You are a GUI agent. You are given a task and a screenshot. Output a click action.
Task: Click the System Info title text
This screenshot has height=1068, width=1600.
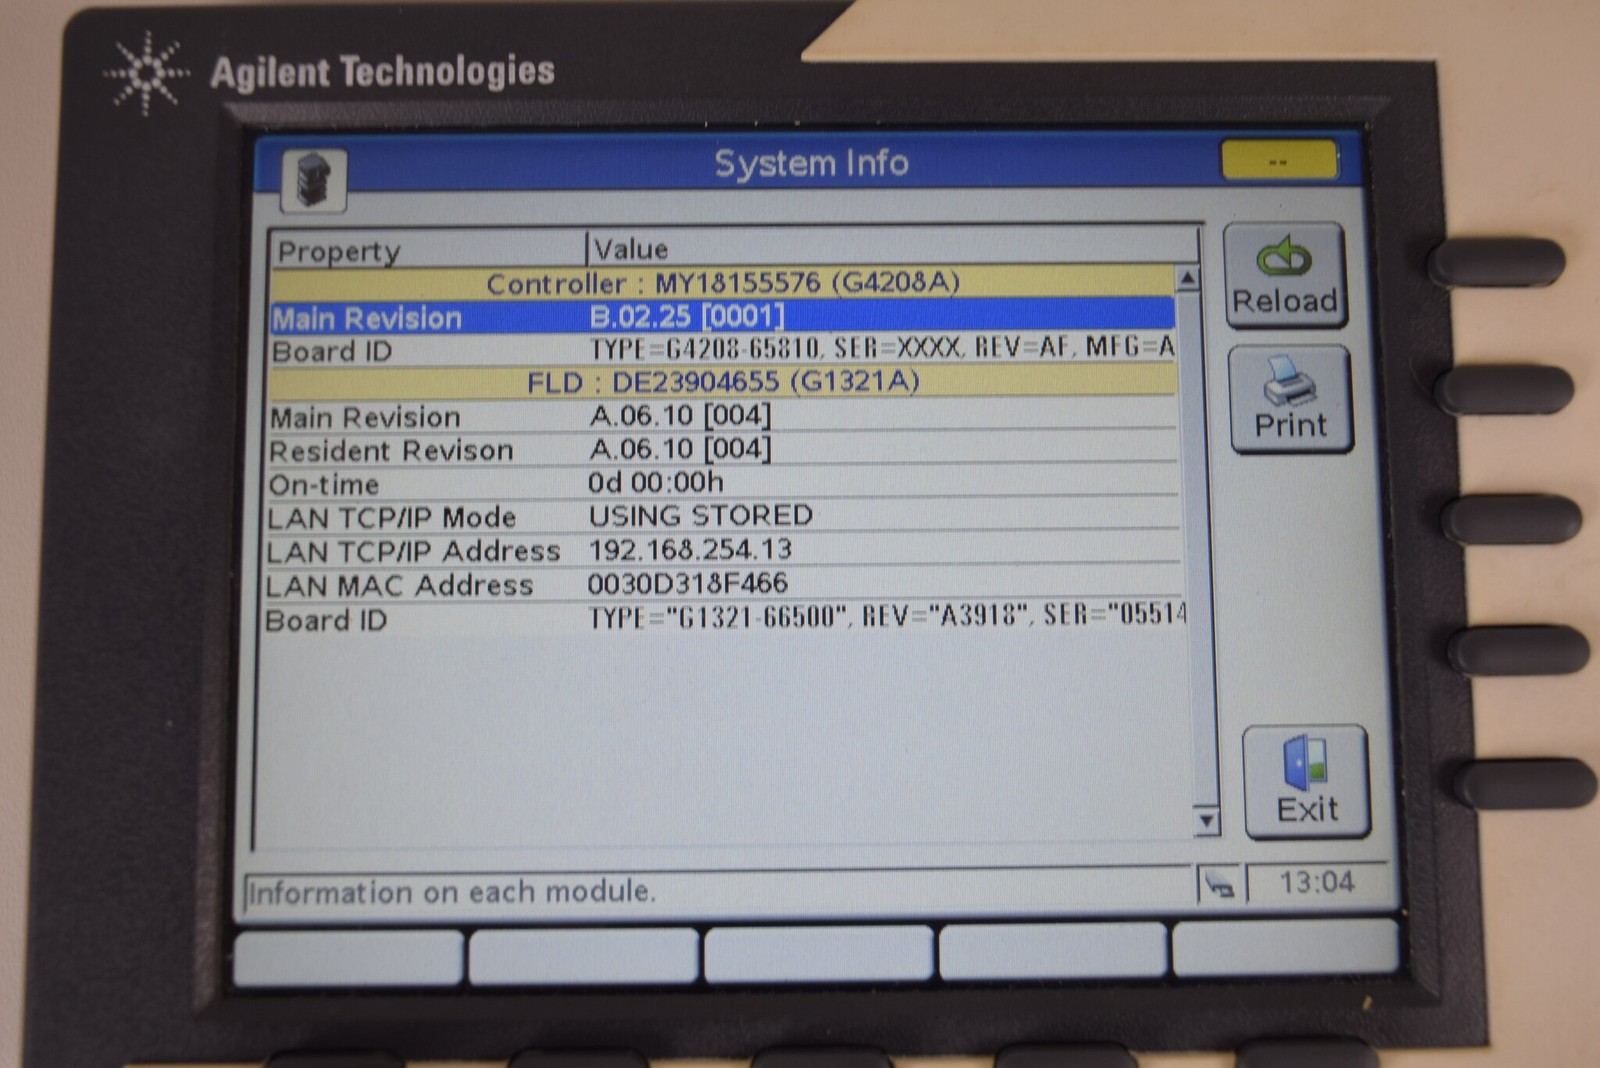tap(811, 163)
